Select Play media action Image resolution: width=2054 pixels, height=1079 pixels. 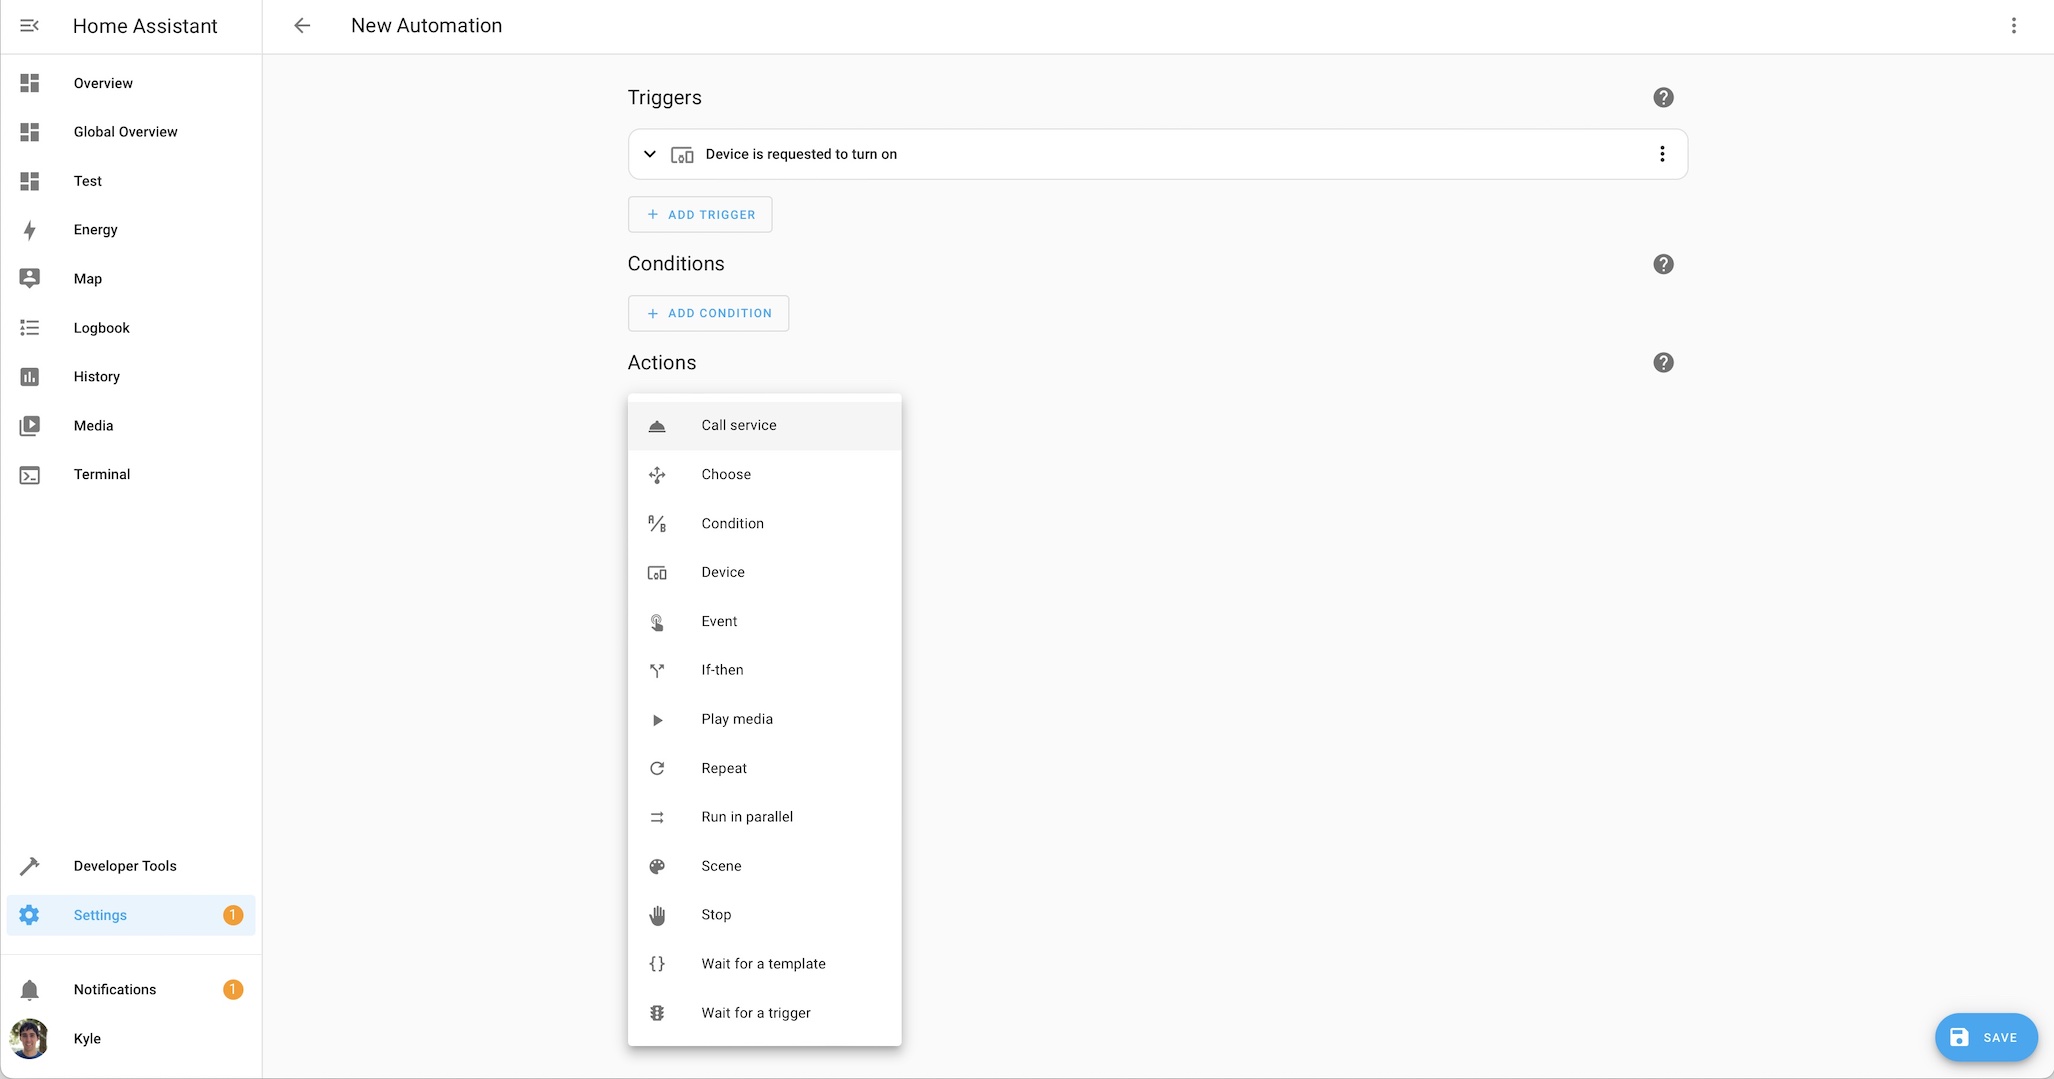[765, 720]
